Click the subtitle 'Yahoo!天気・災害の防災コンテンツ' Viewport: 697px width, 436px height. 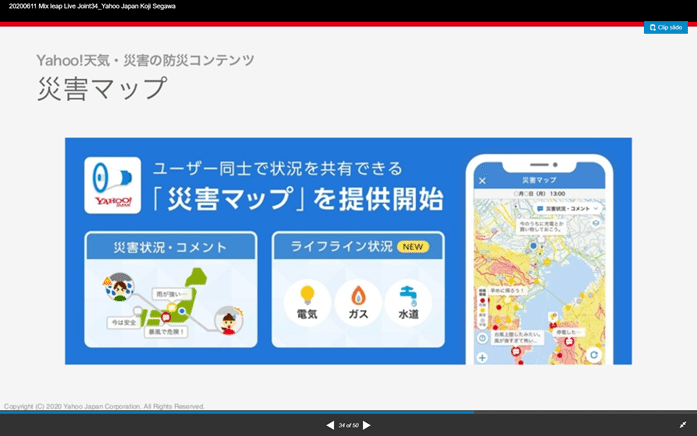coord(146,60)
